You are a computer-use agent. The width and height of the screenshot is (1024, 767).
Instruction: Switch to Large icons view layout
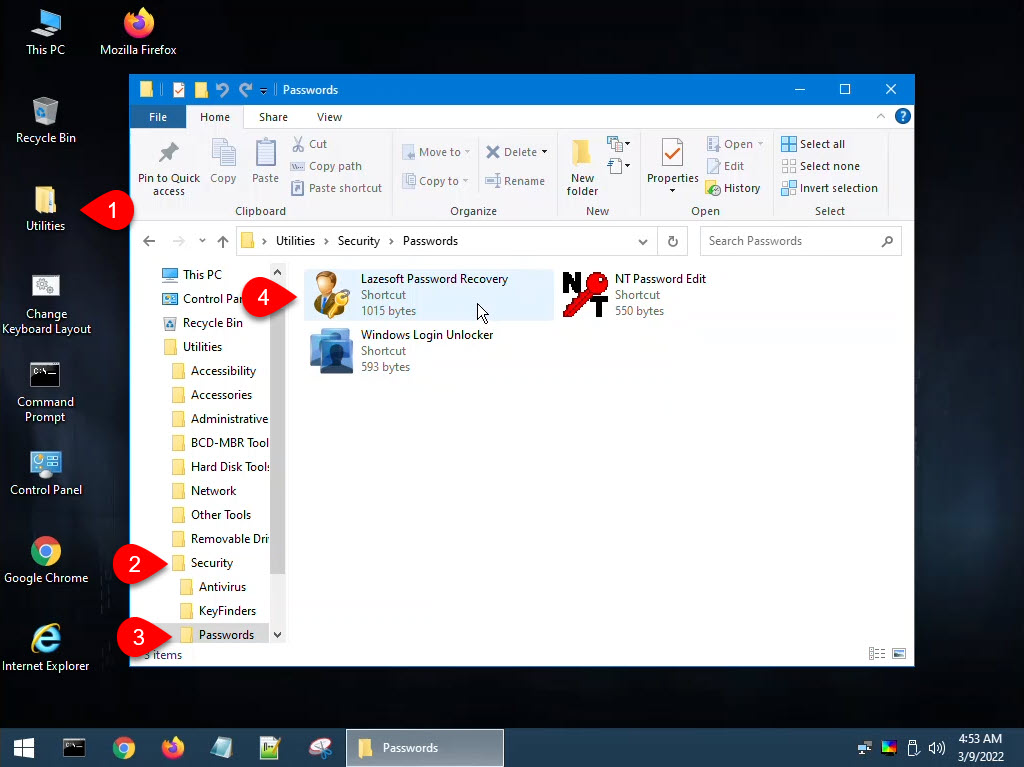899,654
